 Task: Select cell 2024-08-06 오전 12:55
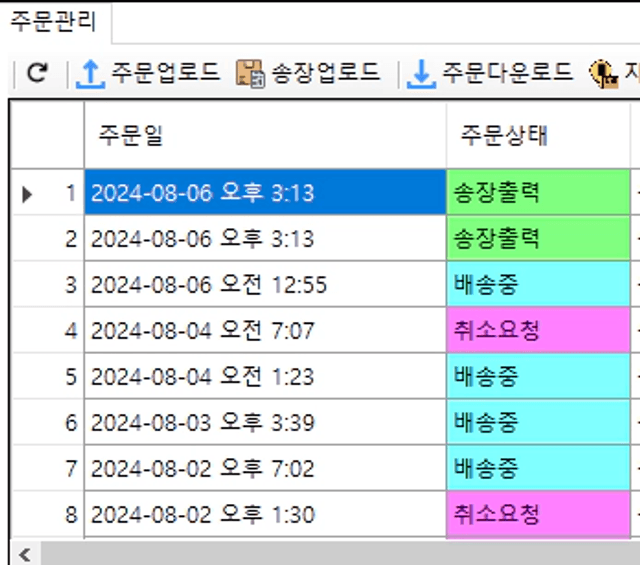tap(265, 285)
